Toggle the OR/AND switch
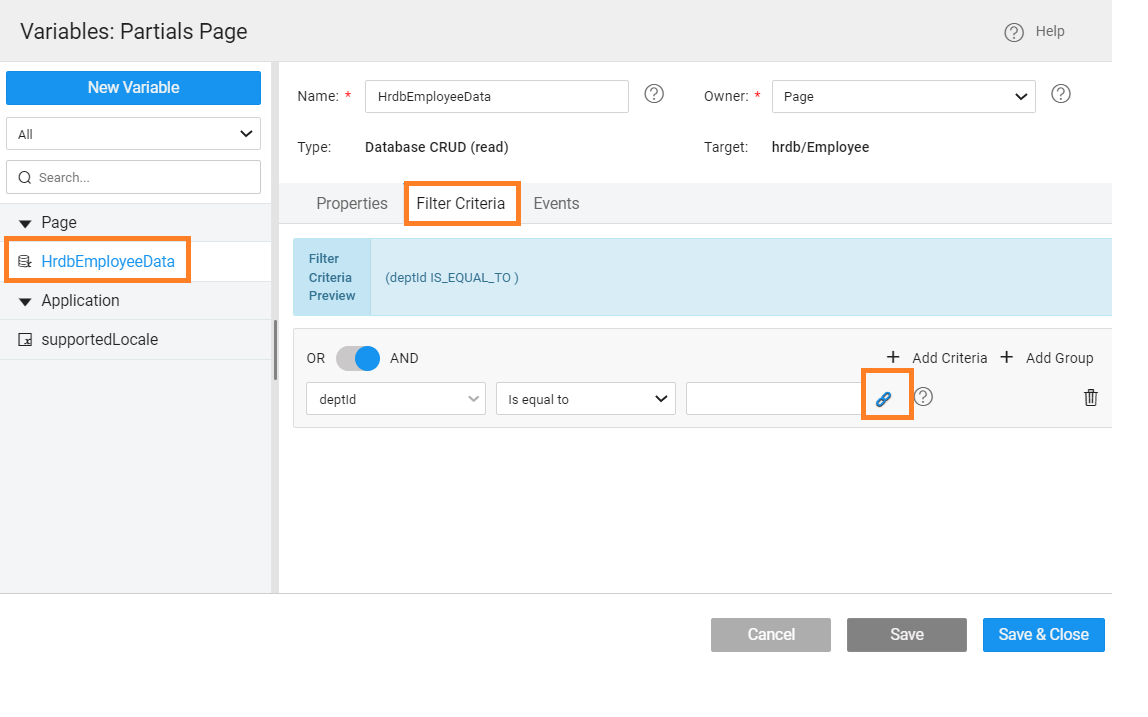Image resolution: width=1148 pixels, height=717 pixels. pos(357,358)
